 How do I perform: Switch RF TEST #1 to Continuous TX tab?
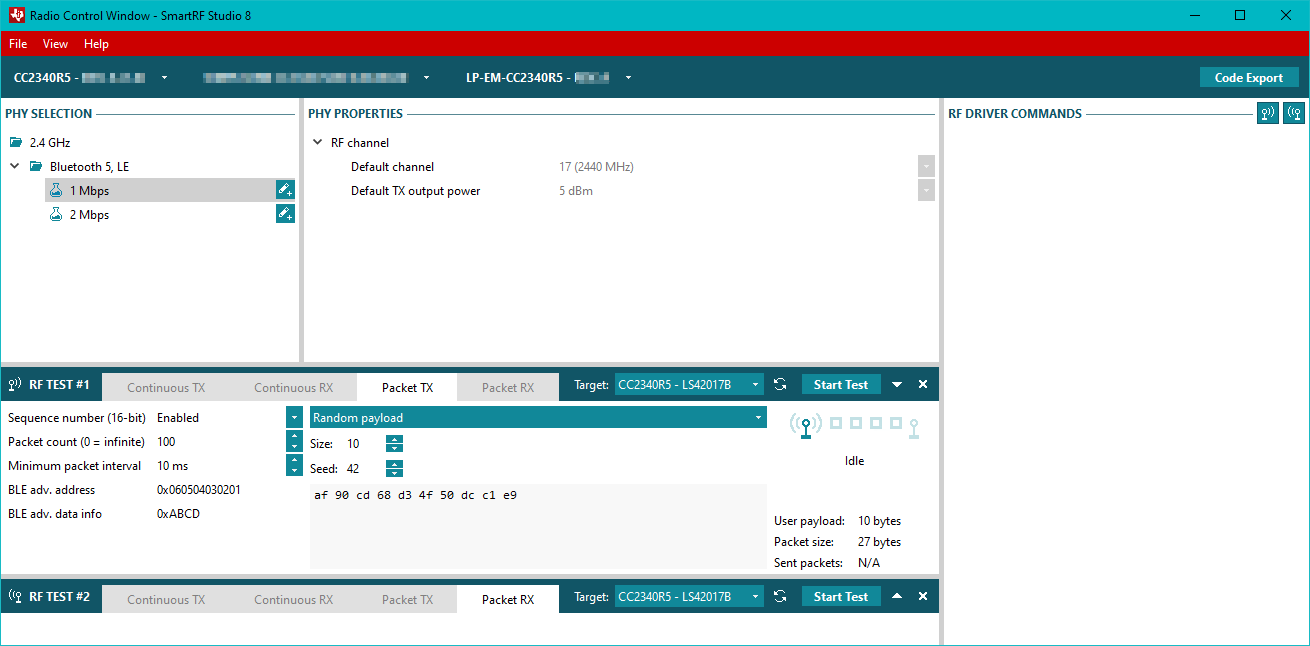tap(166, 388)
